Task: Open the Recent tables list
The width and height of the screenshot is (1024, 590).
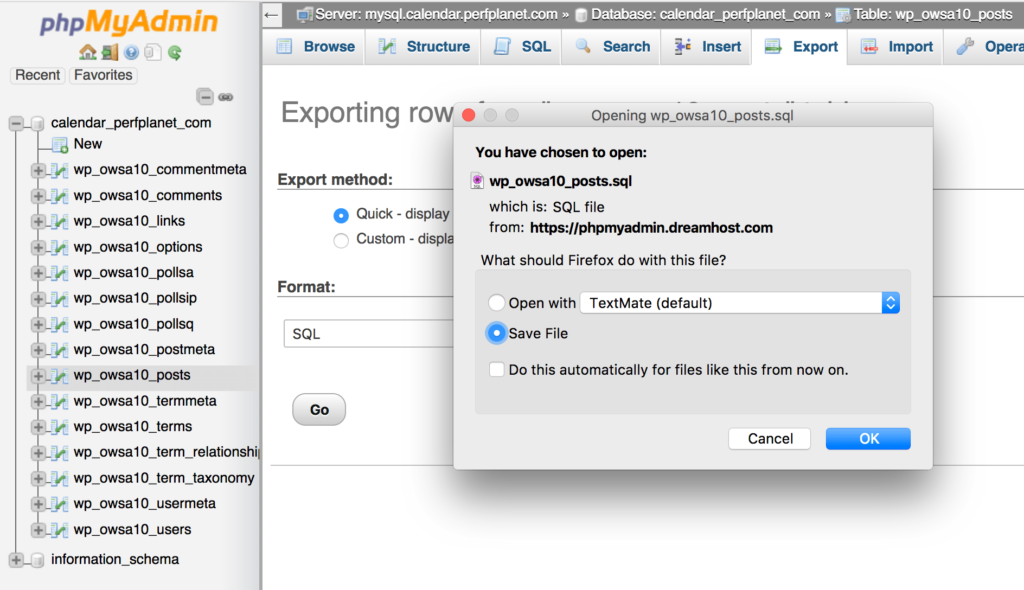Action: [37, 75]
